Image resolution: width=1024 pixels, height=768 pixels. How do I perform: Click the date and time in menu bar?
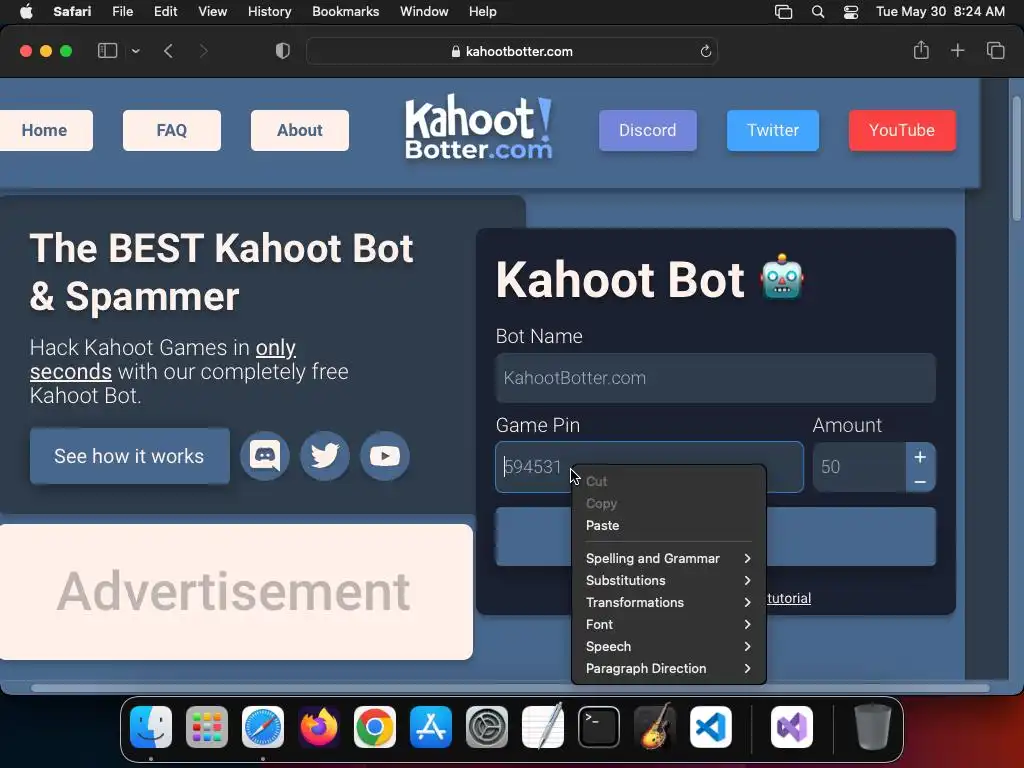point(940,12)
